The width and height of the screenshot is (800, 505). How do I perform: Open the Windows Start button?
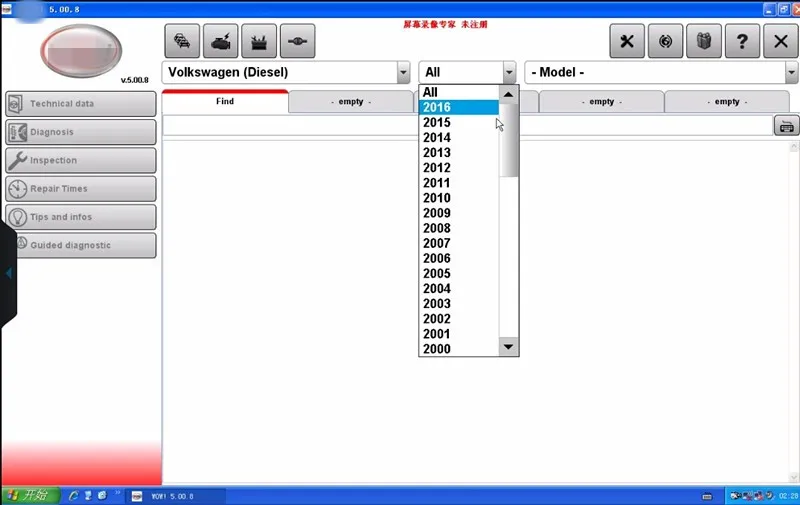tap(31, 495)
